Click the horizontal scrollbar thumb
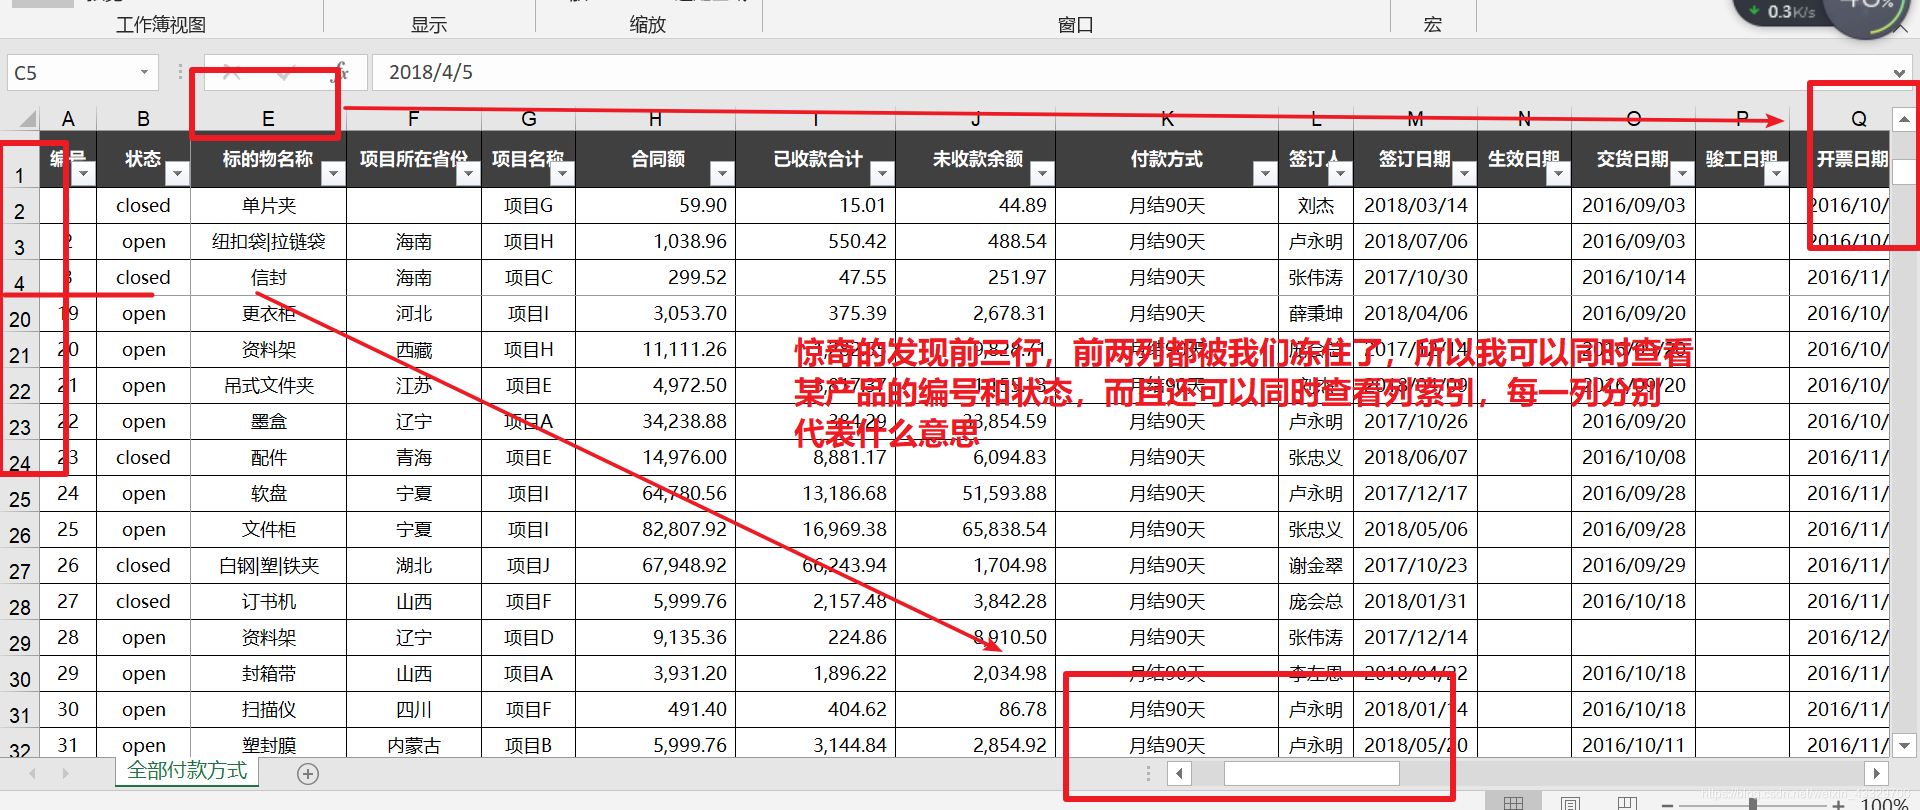 [1311, 773]
